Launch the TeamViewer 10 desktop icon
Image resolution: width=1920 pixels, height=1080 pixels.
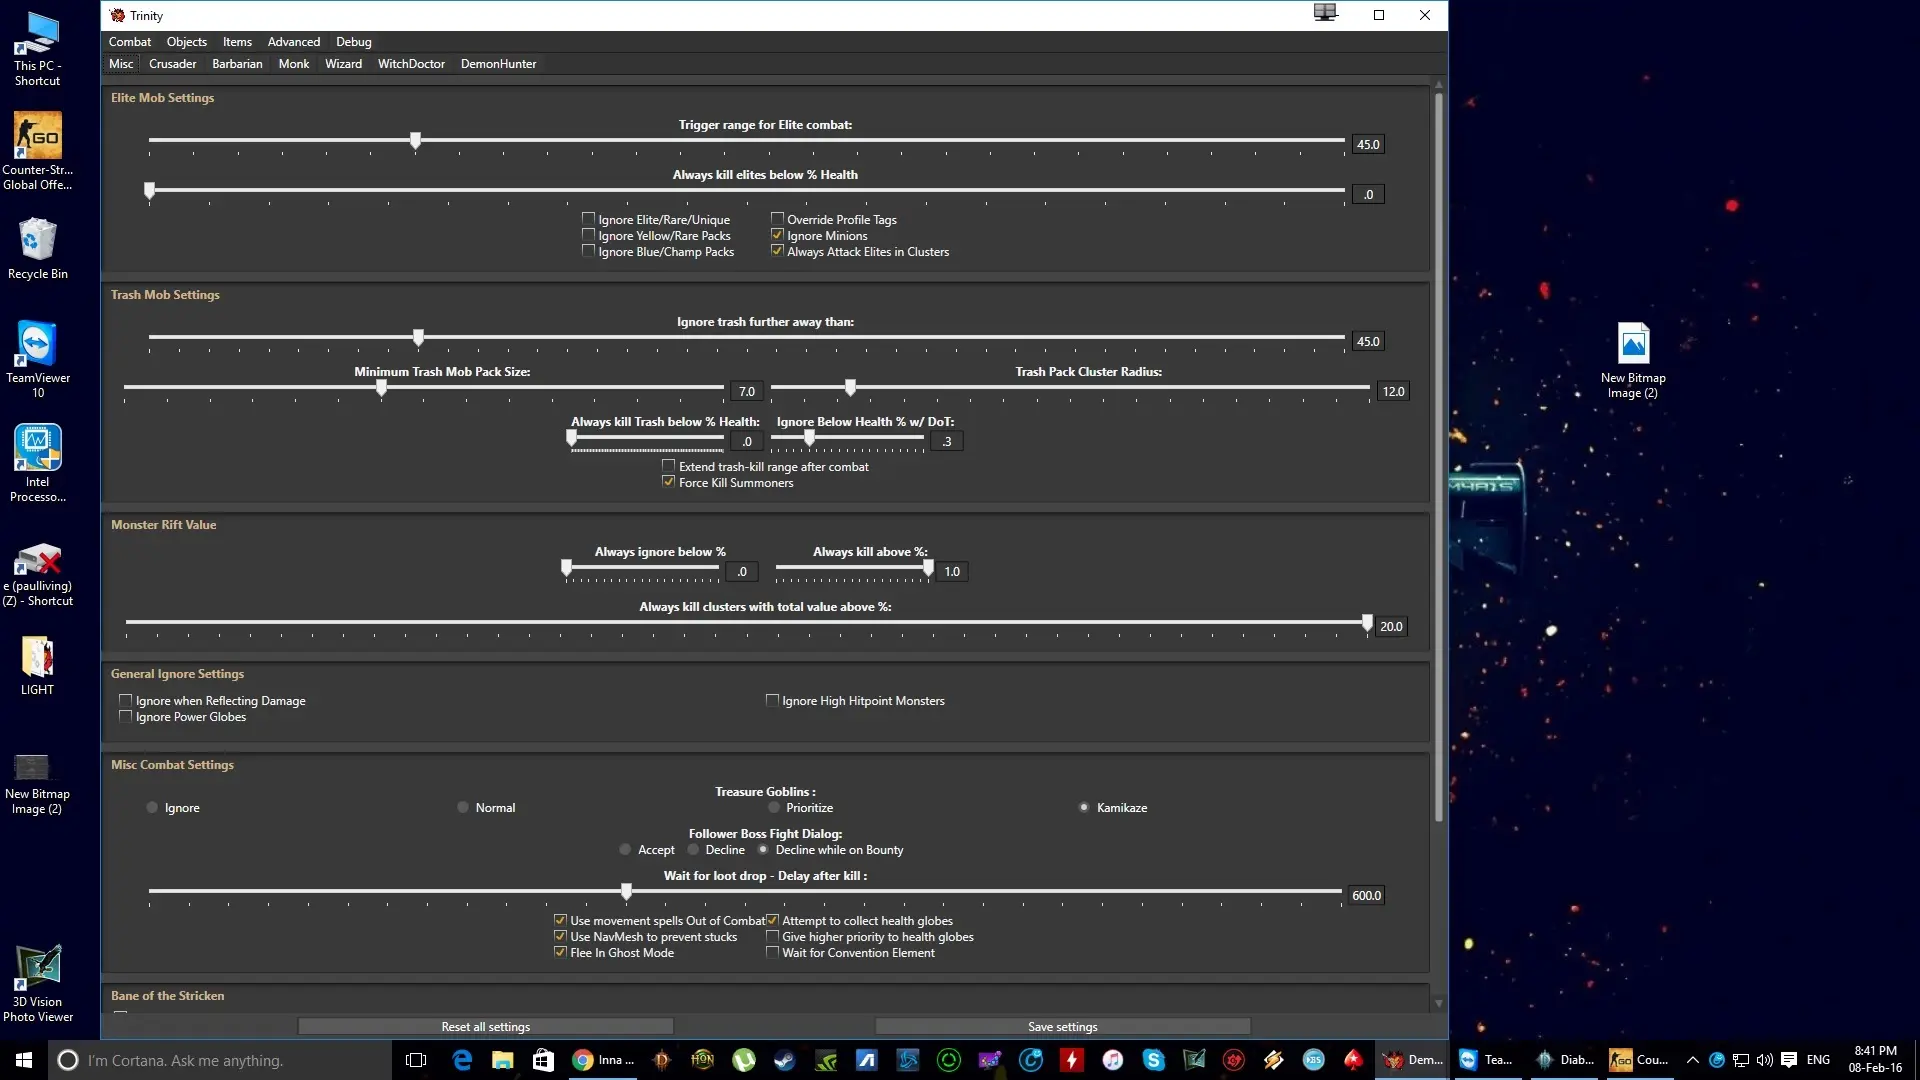38,358
